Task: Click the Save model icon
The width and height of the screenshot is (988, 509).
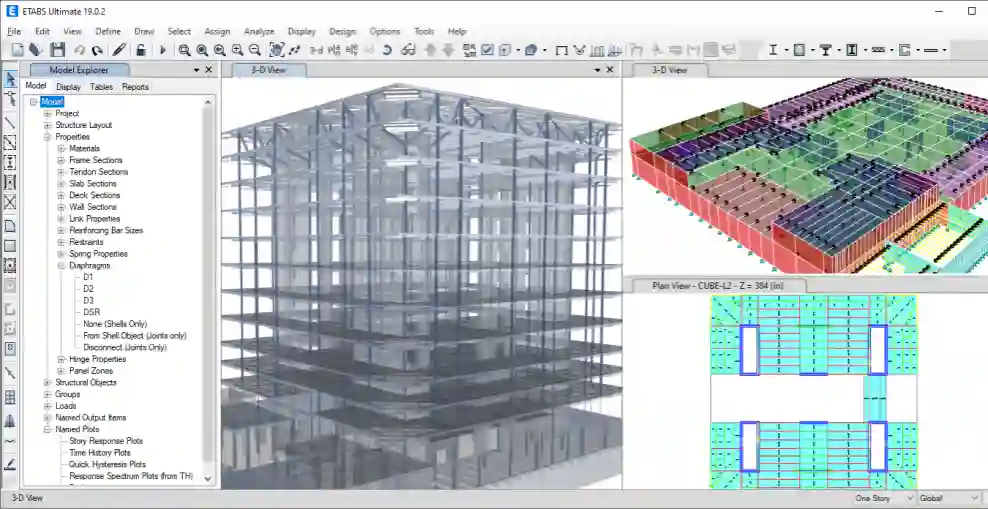Action: click(57, 50)
